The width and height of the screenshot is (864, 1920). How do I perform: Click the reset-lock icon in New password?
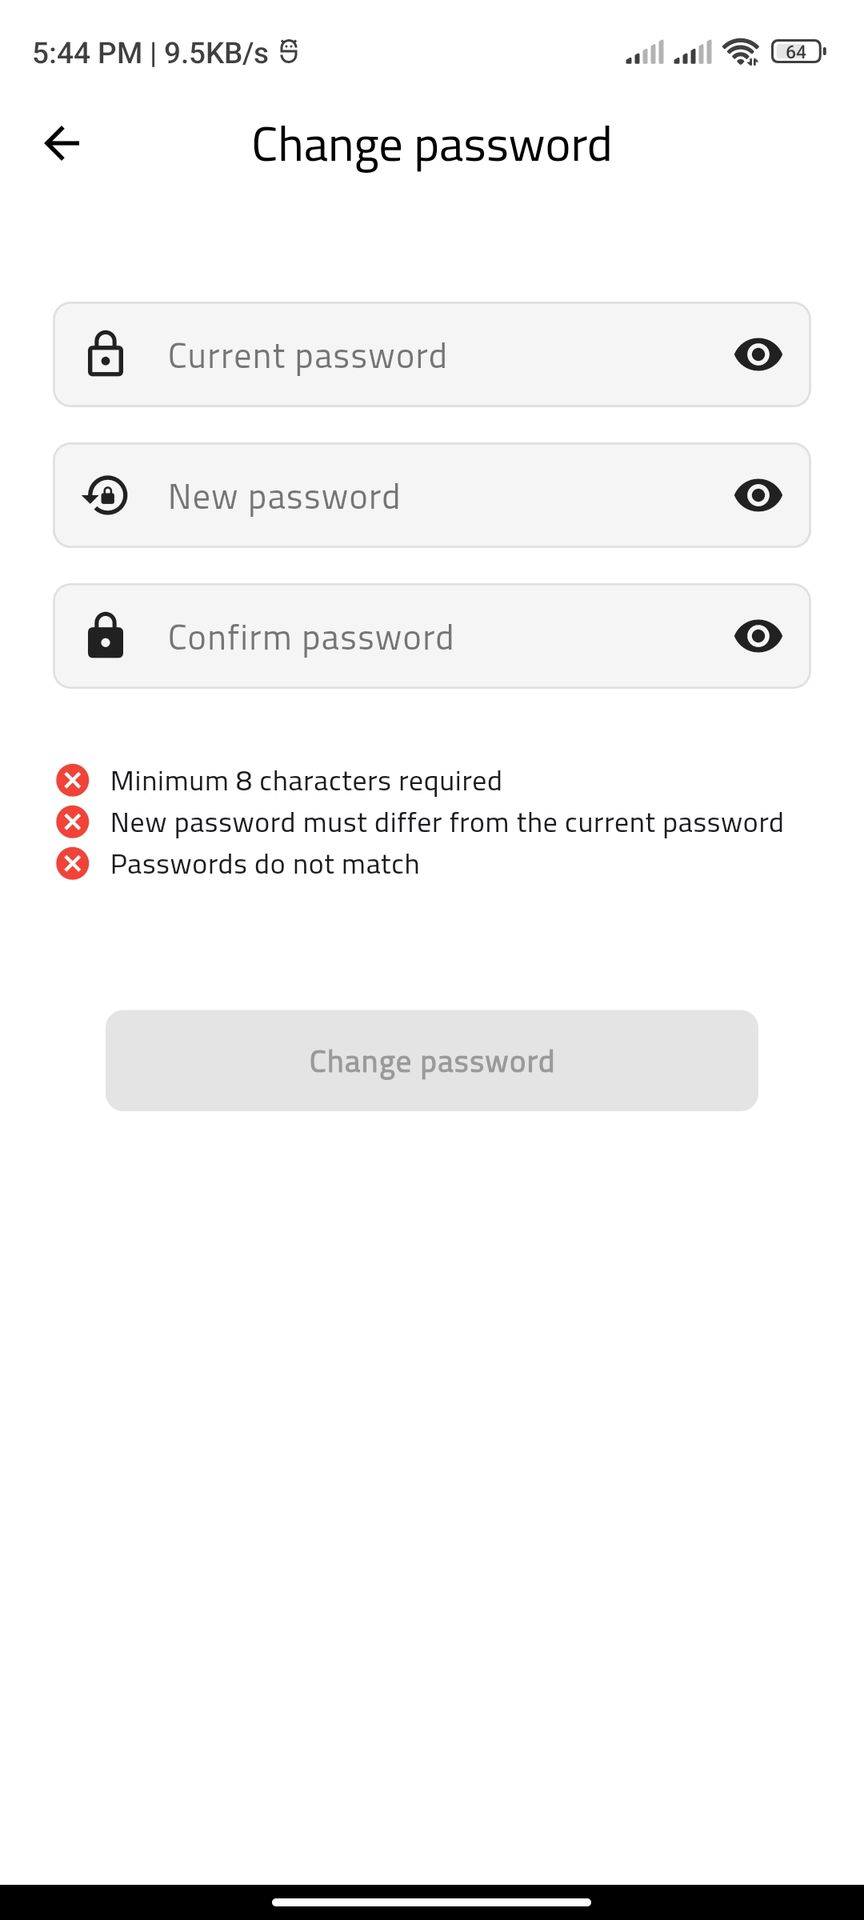pyautogui.click(x=105, y=496)
